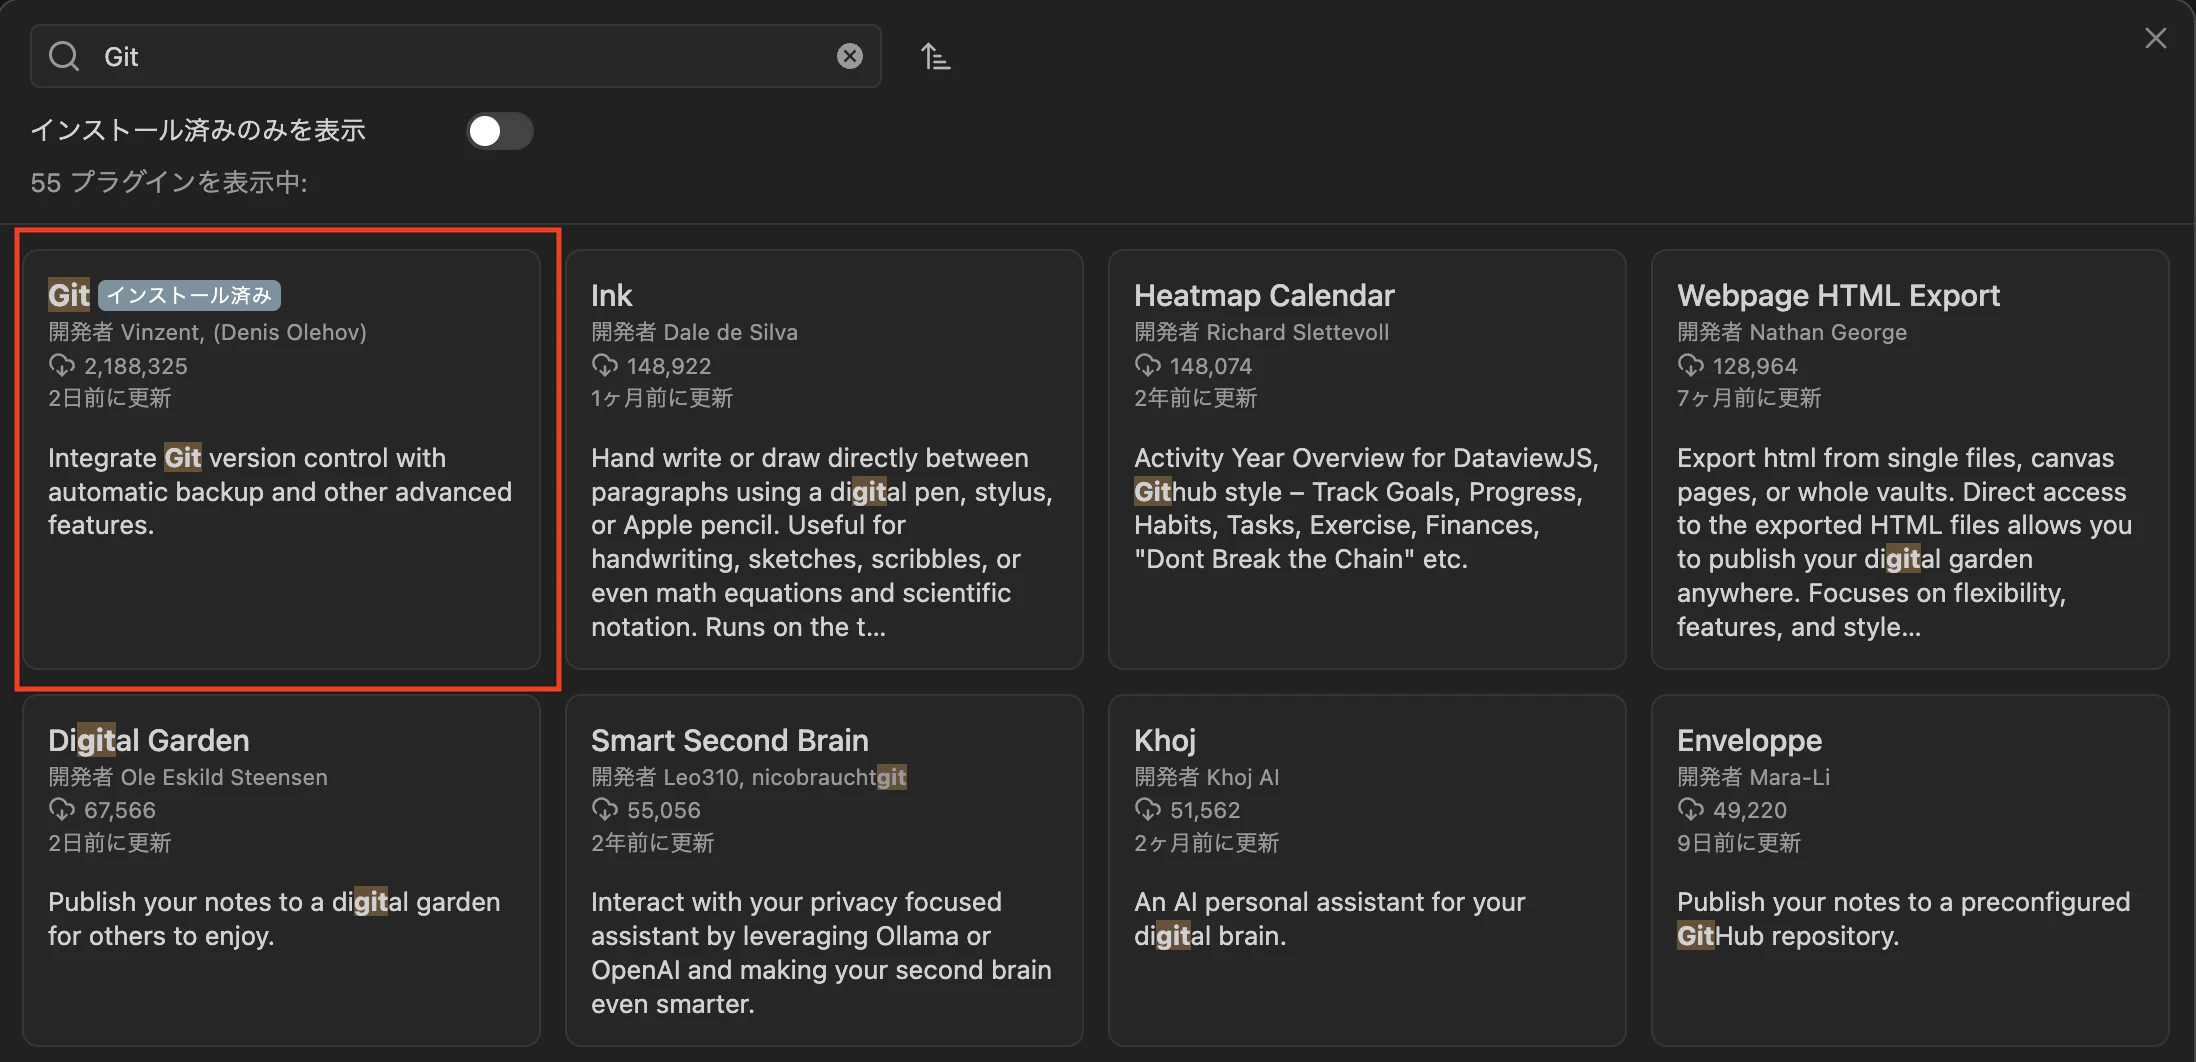Open the Enveloppe plugin card
The image size is (2196, 1062).
tap(1910, 870)
